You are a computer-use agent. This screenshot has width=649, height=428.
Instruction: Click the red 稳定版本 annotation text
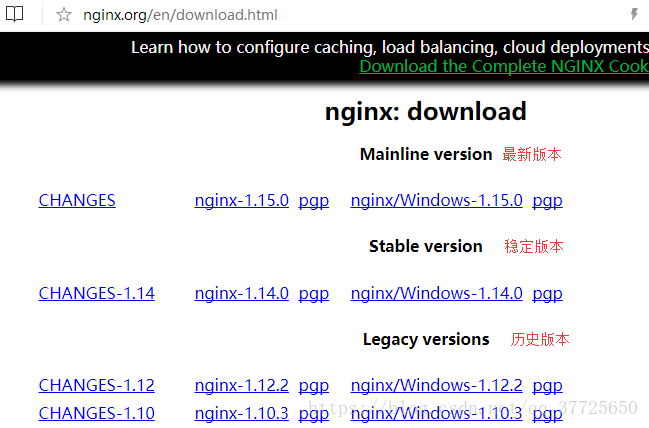pyautogui.click(x=534, y=246)
